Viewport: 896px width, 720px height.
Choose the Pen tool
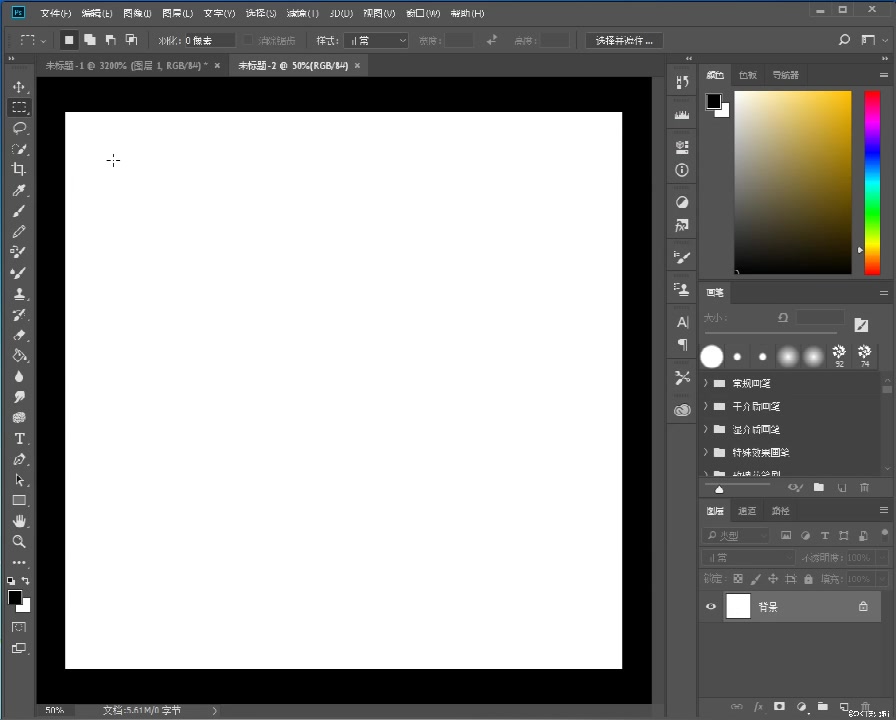pyautogui.click(x=19, y=459)
